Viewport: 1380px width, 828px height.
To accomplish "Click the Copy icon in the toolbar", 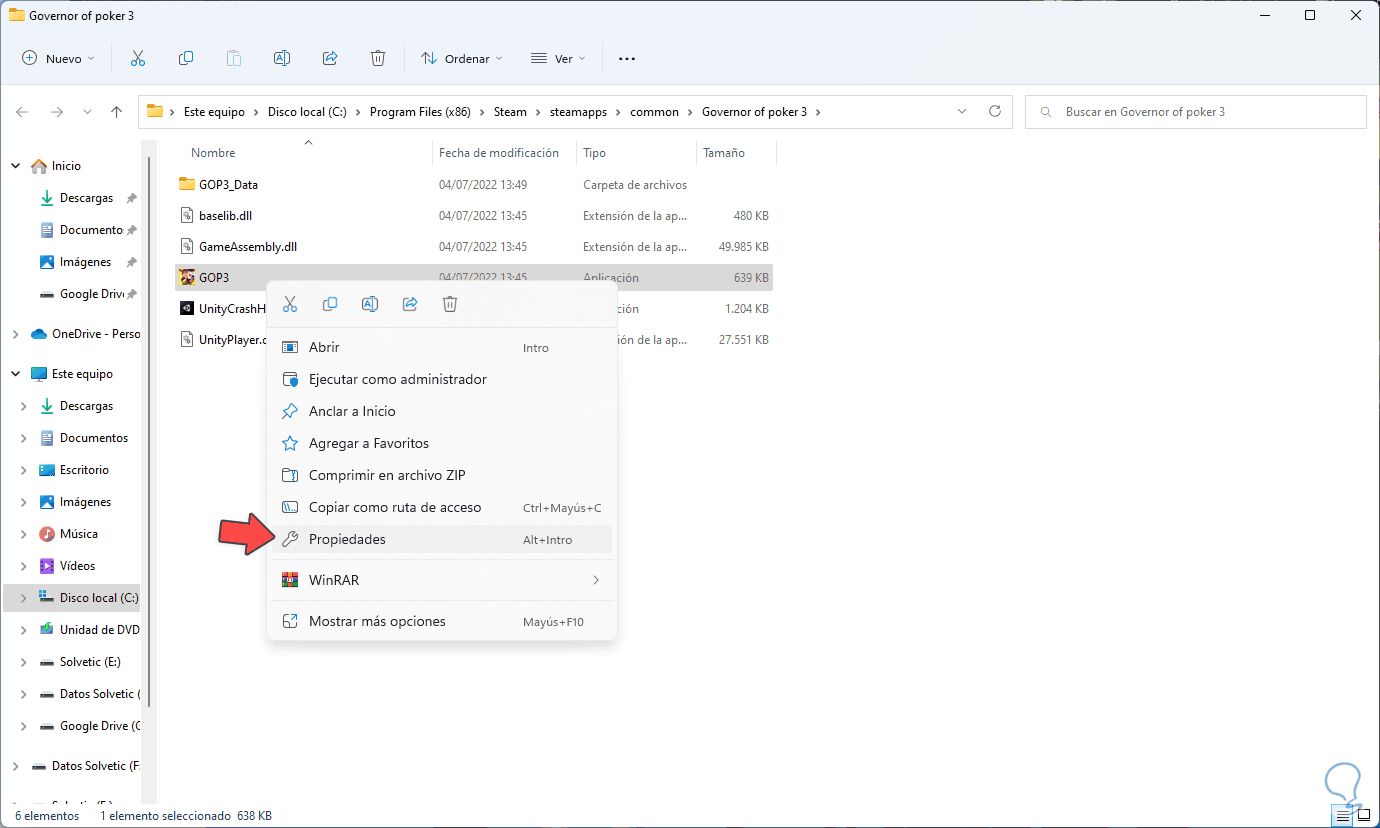I will click(186, 58).
